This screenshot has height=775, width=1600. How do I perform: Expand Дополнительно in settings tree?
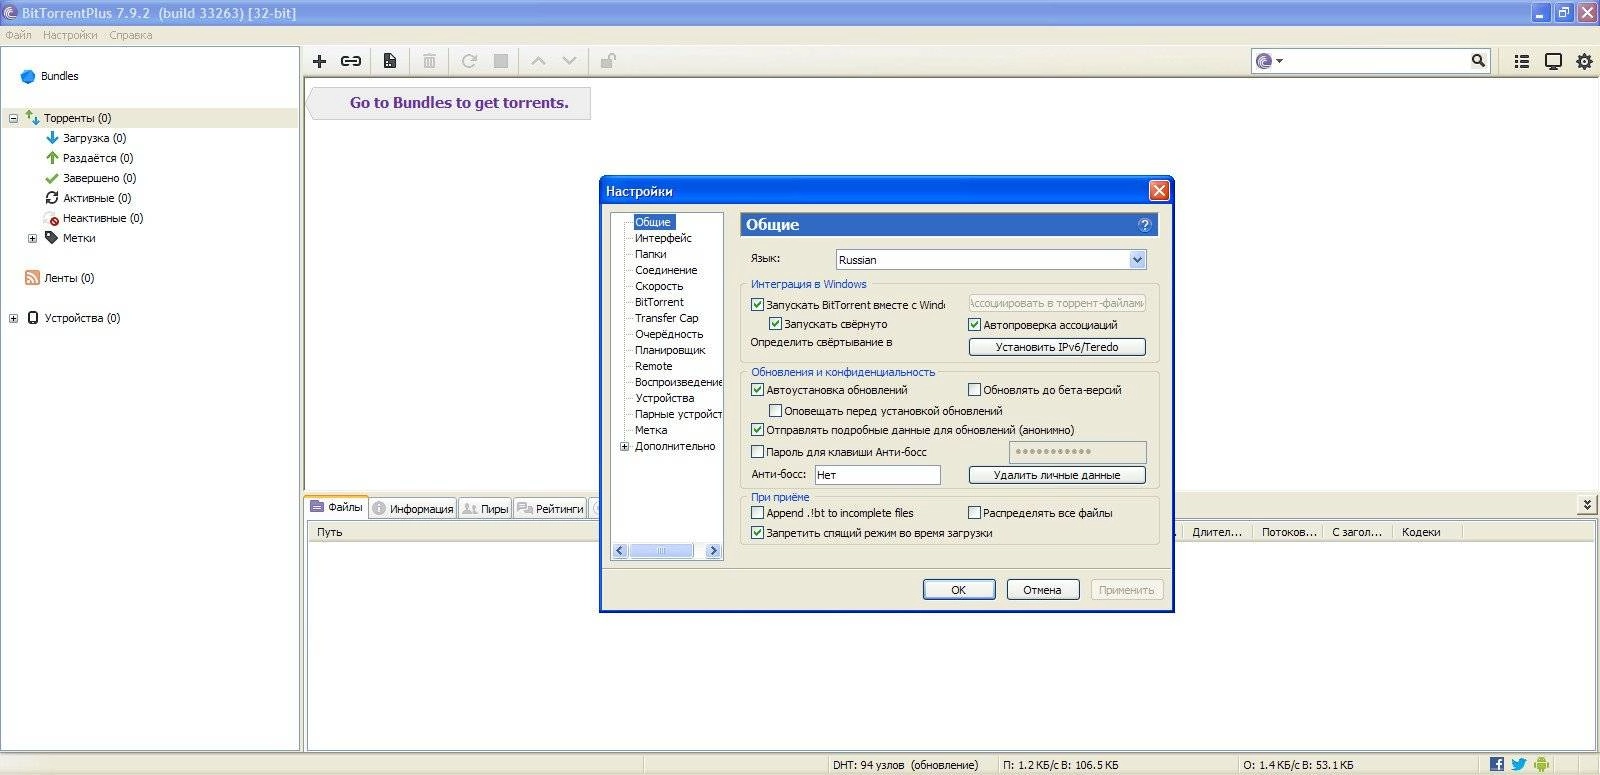tap(625, 447)
